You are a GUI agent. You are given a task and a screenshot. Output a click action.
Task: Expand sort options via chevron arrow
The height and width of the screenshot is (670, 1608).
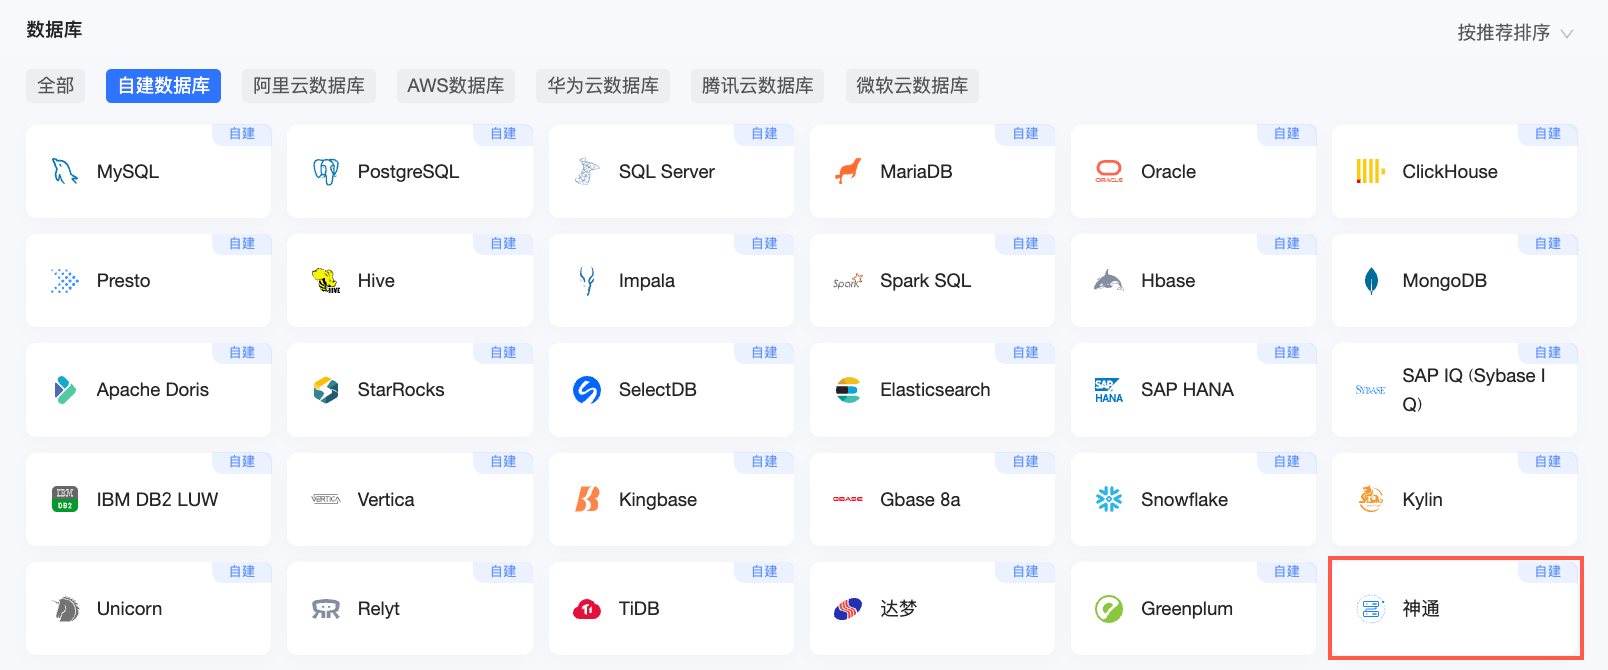pos(1567,34)
